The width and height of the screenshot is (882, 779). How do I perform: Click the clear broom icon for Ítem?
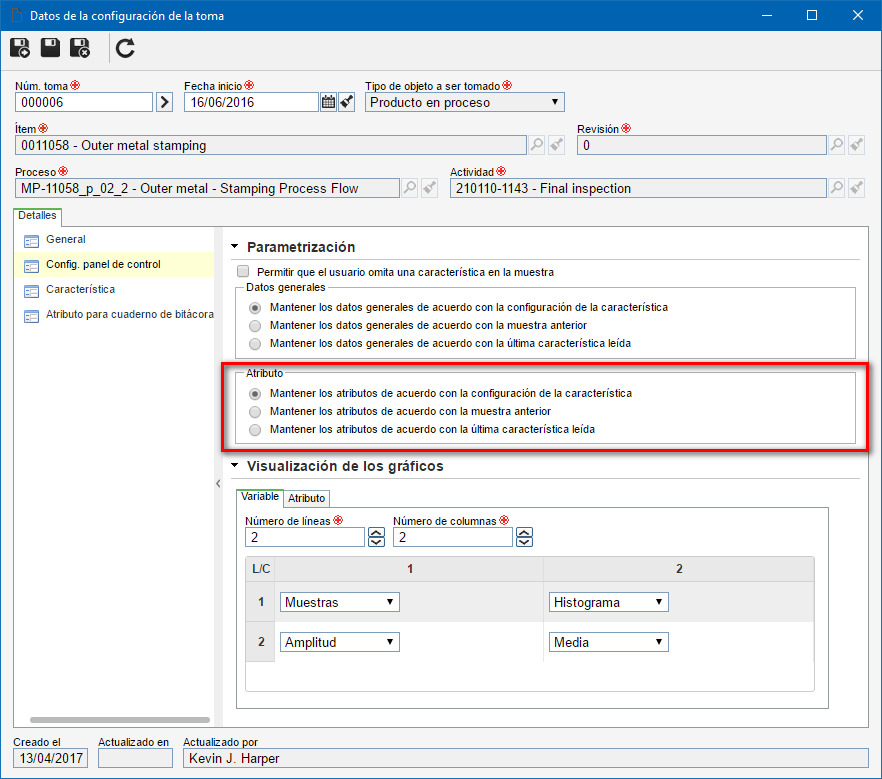(556, 145)
